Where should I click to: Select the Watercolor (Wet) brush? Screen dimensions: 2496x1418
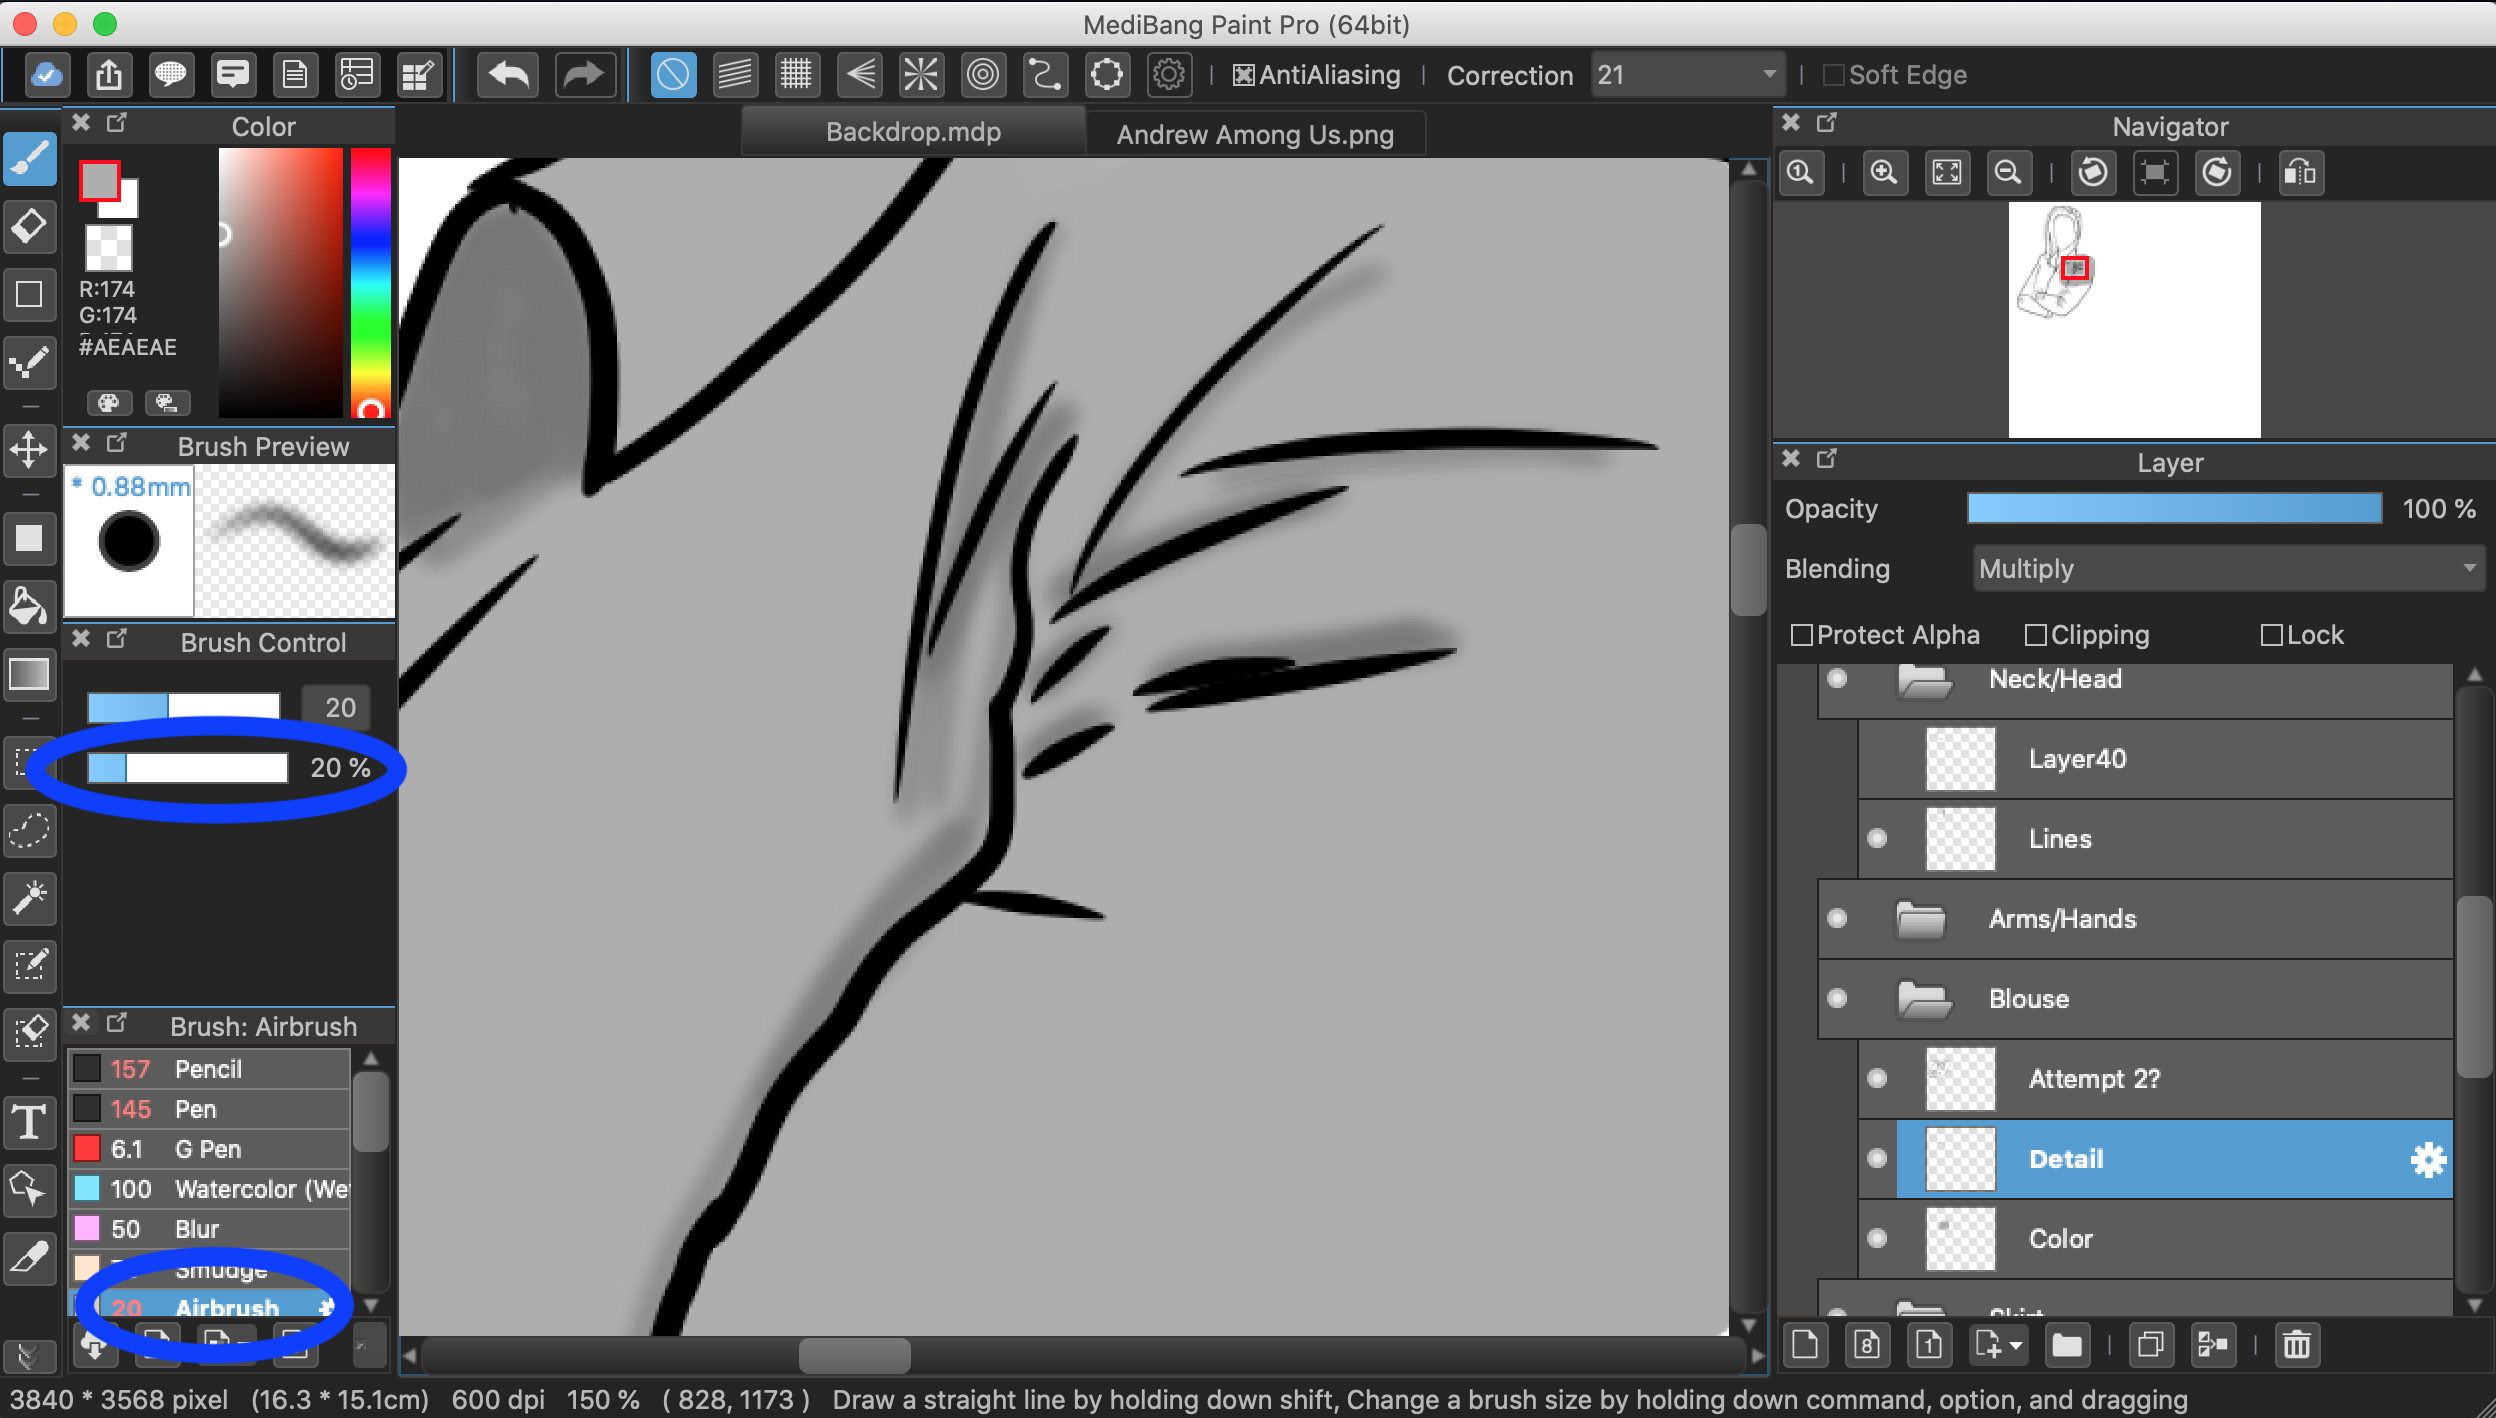point(209,1189)
